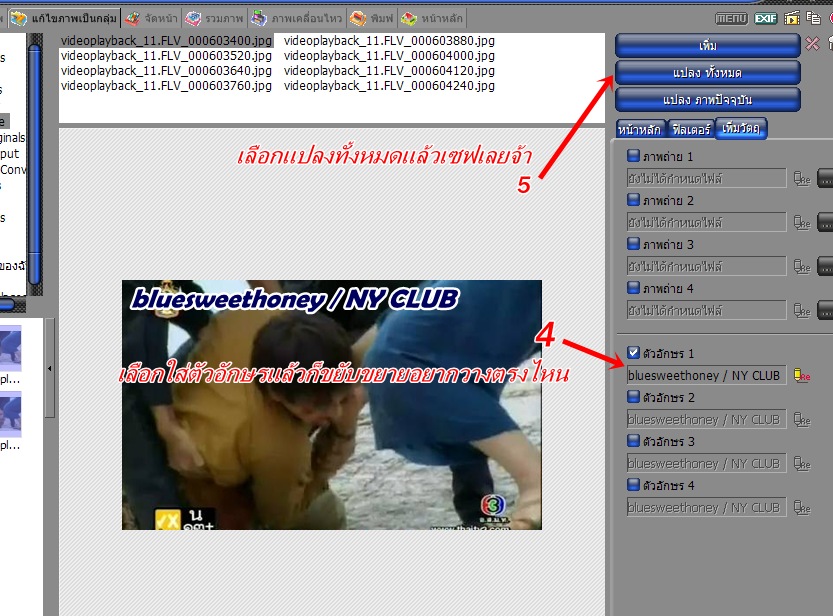Click the ตัวอักษร 4 text field
The image size is (833, 616).
(706, 508)
